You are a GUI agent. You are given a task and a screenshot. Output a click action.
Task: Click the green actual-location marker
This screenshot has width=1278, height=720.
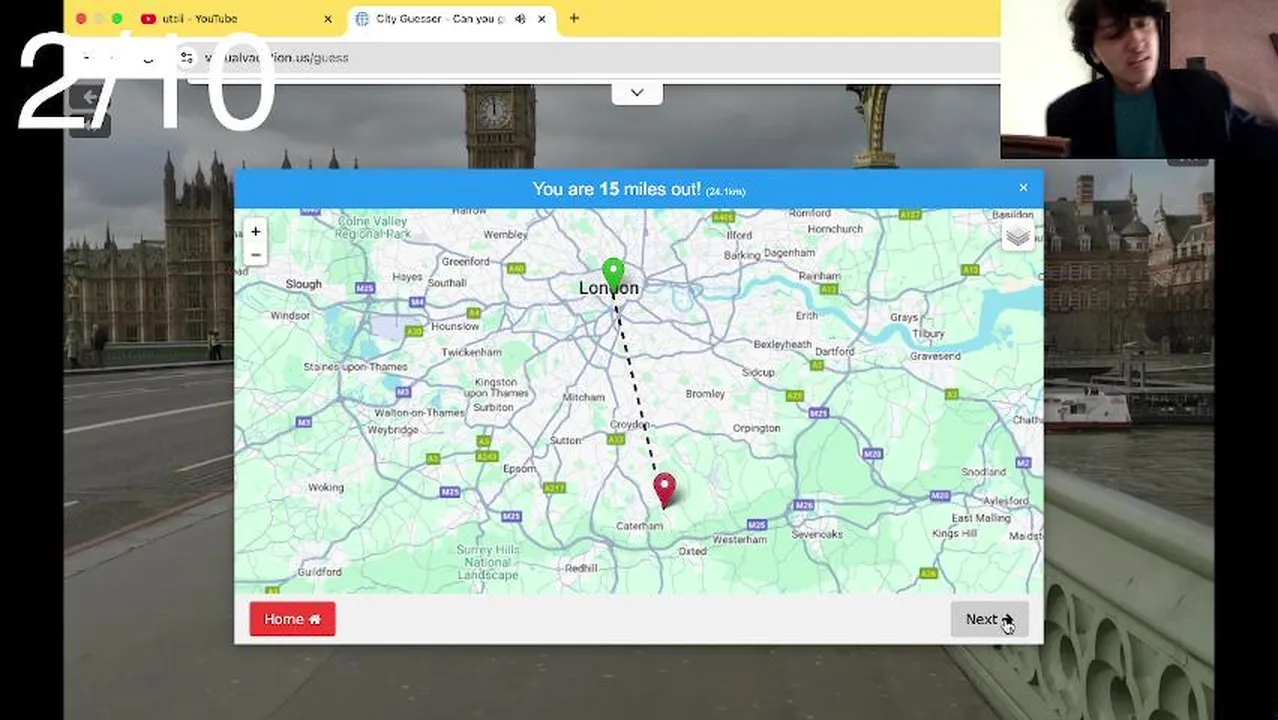pos(613,273)
